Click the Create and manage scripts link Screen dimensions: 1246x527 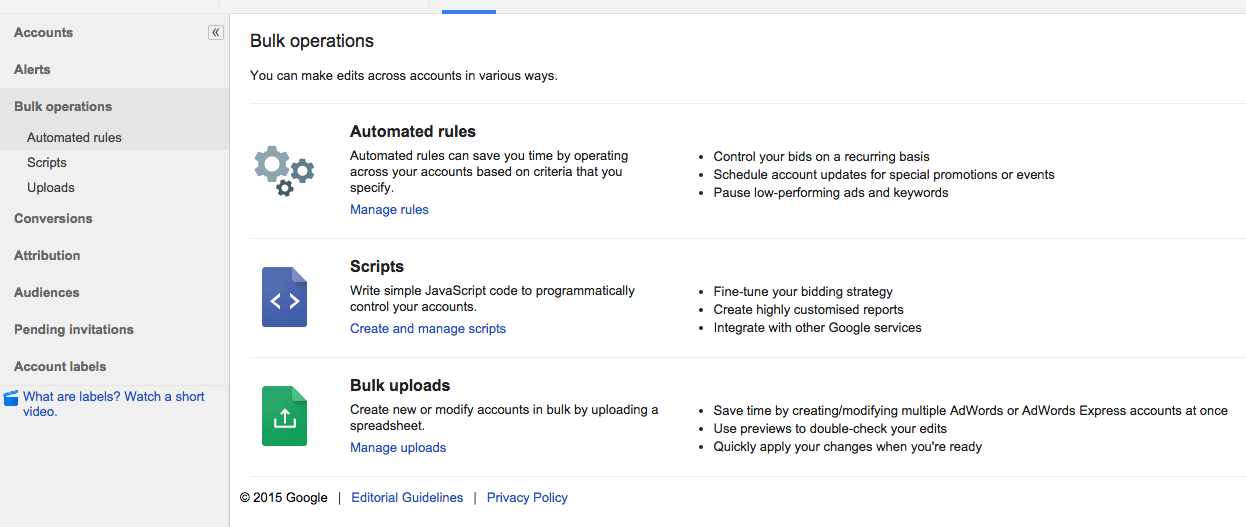pyautogui.click(x=428, y=328)
